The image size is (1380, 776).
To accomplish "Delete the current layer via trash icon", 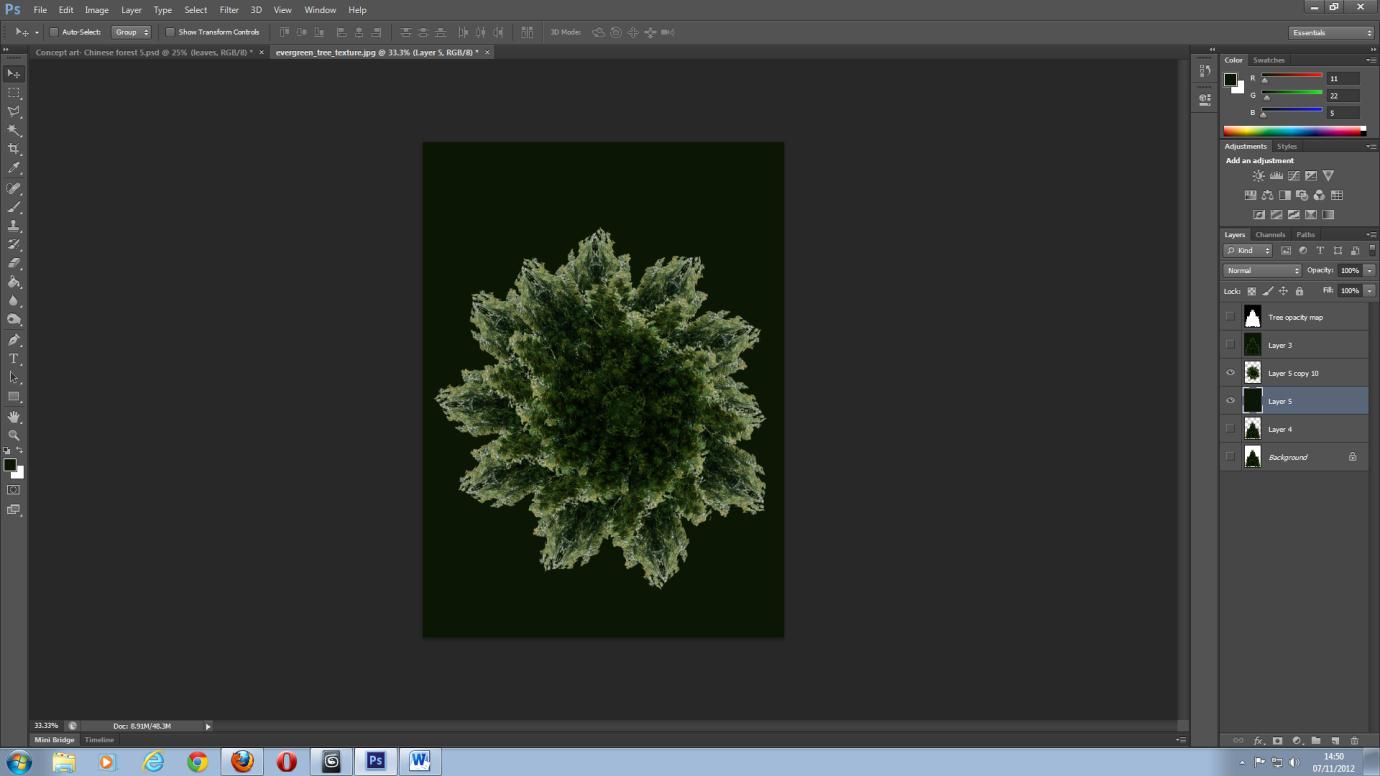I will pos(1354,741).
